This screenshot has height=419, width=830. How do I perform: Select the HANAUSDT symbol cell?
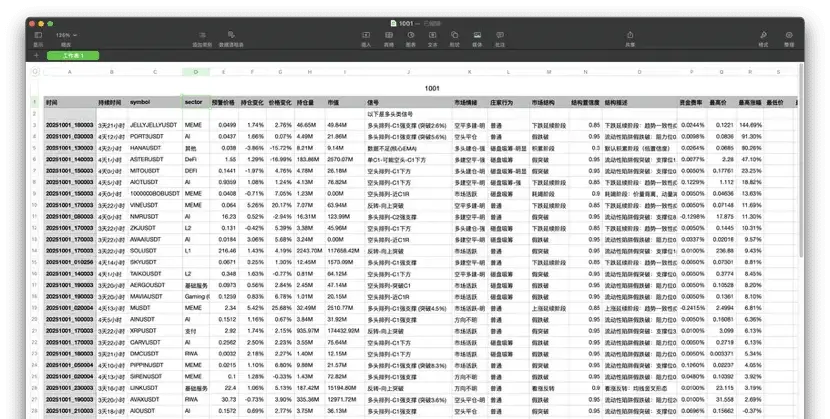tap(156, 148)
